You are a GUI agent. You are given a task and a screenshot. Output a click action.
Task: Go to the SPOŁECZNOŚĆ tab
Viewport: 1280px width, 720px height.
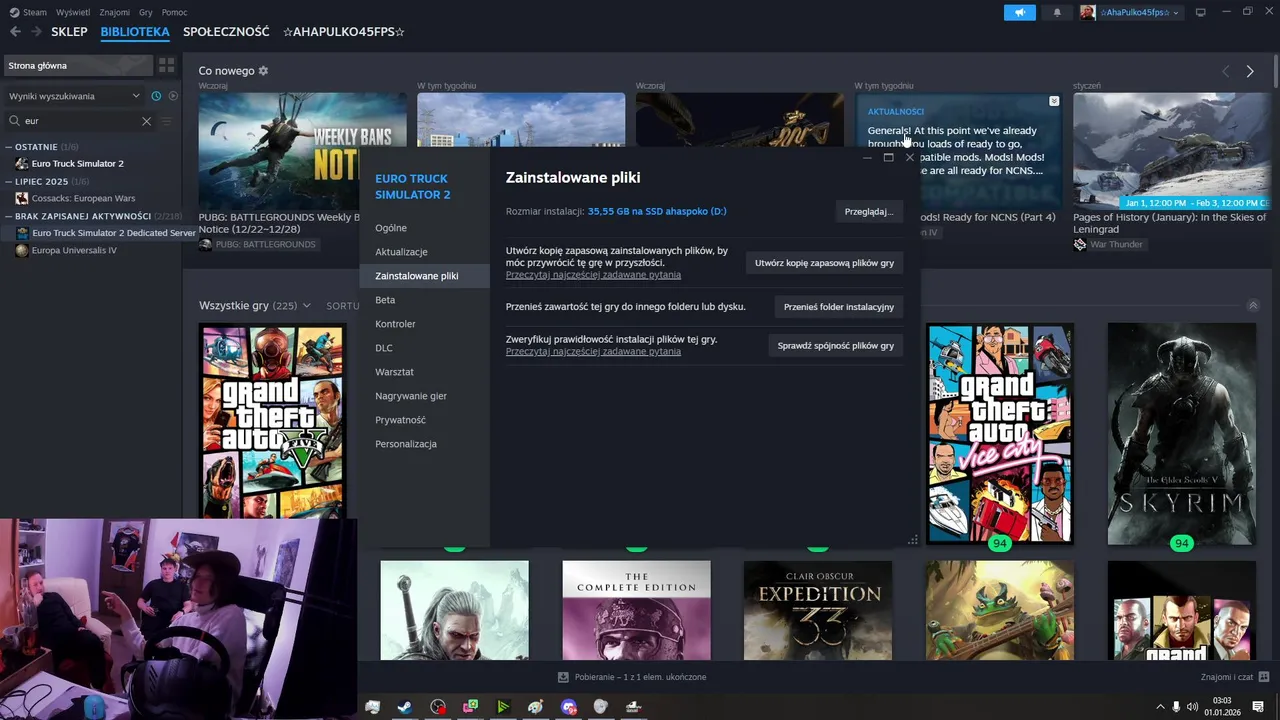226,32
